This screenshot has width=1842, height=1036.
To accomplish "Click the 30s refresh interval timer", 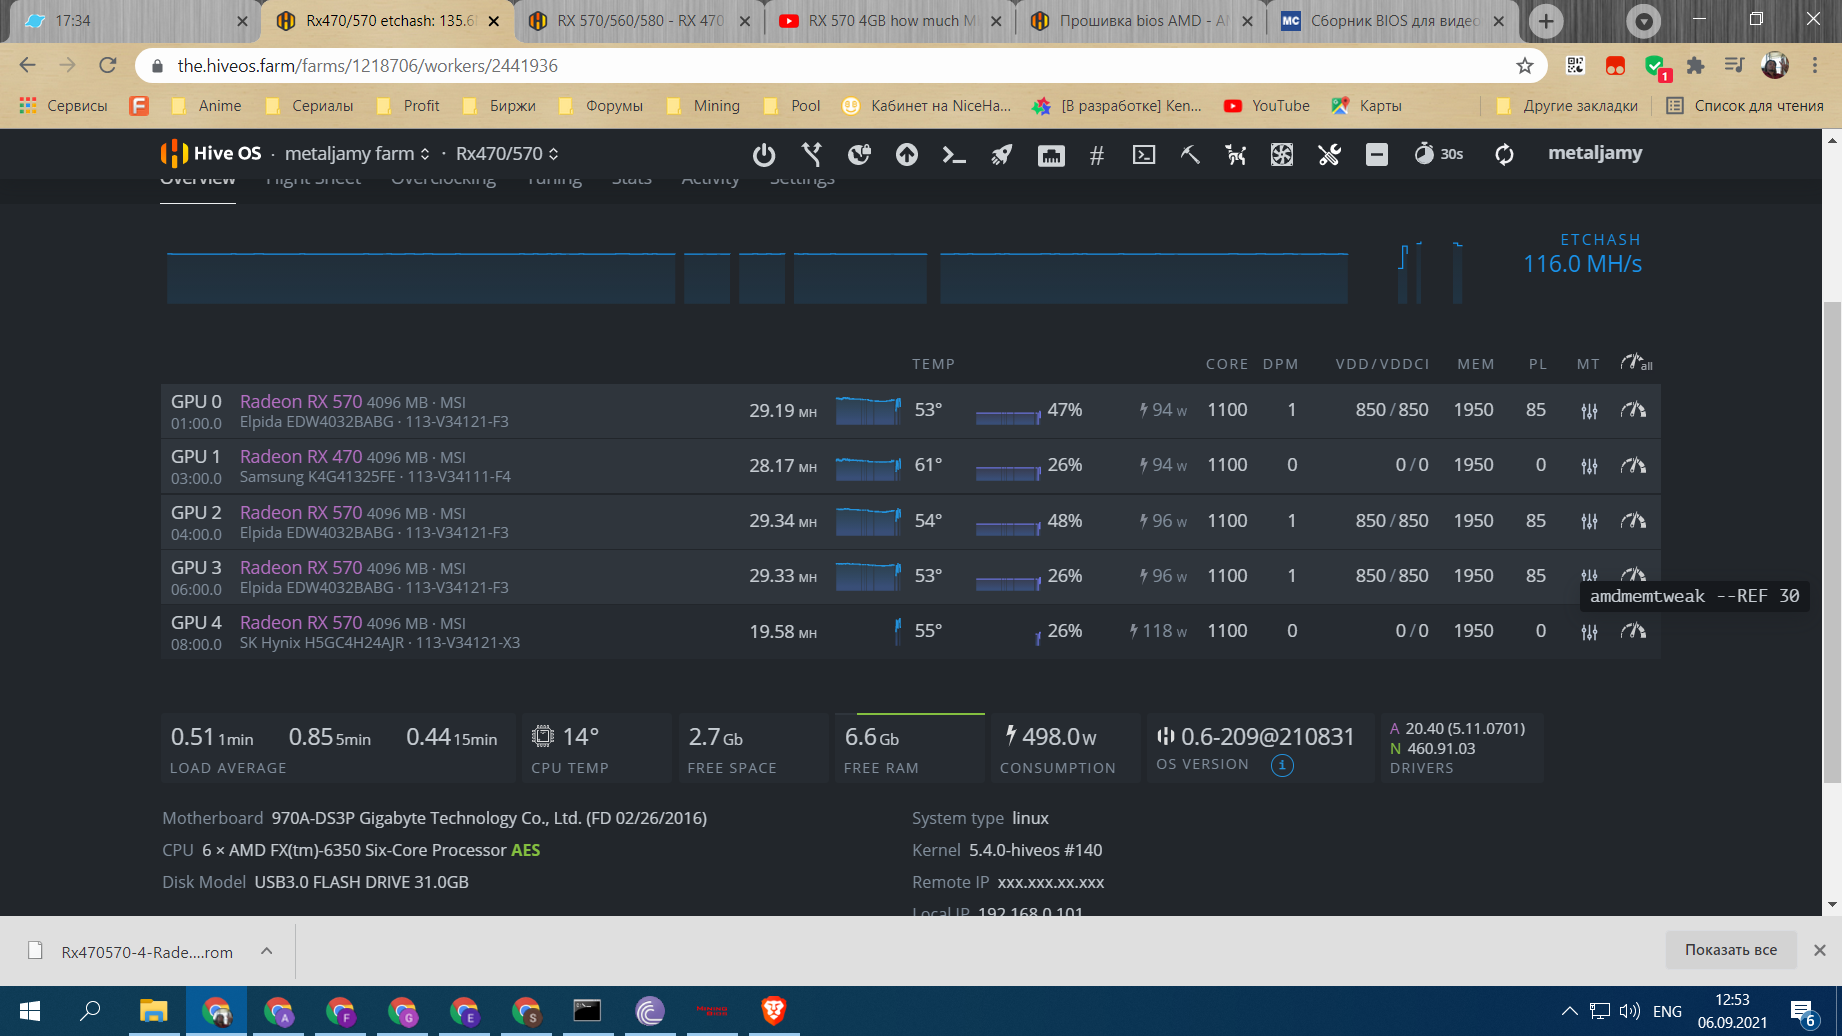I will point(1438,154).
